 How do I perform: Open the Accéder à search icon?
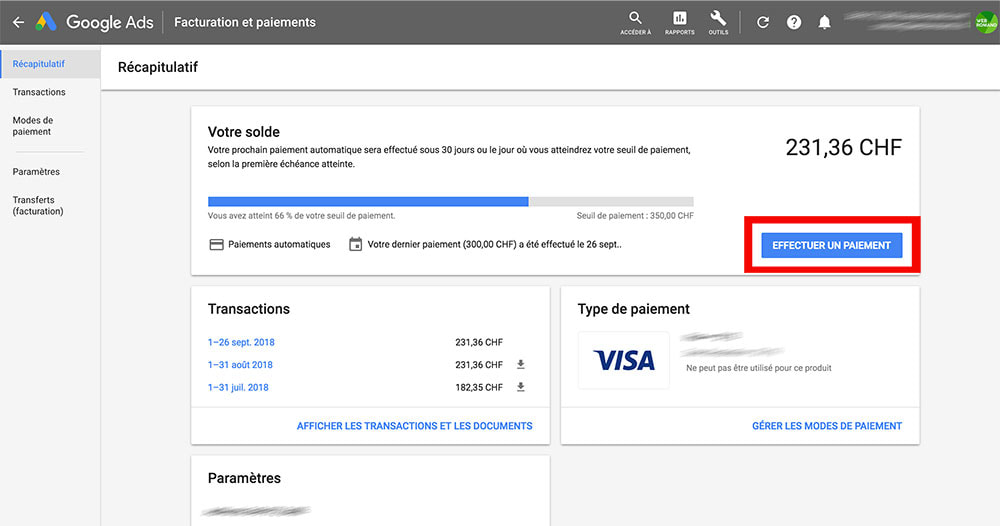click(x=635, y=19)
